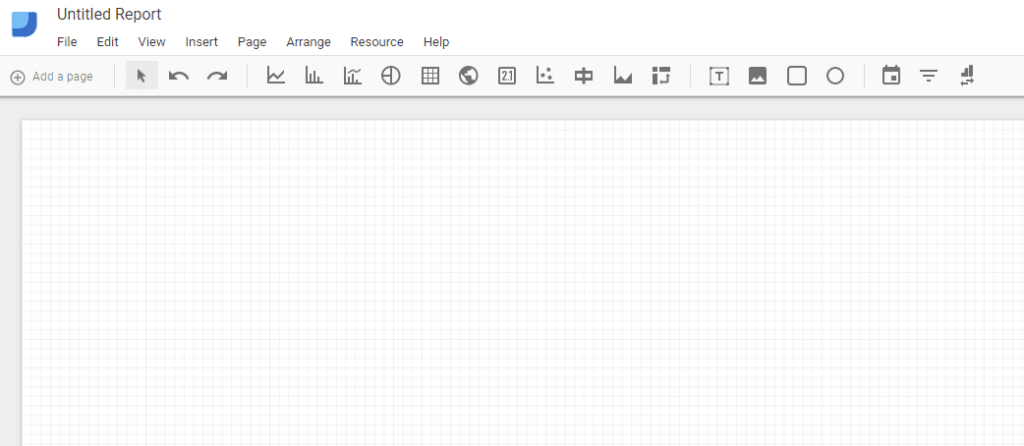
Task: Click the Add a page button
Action: 52,77
